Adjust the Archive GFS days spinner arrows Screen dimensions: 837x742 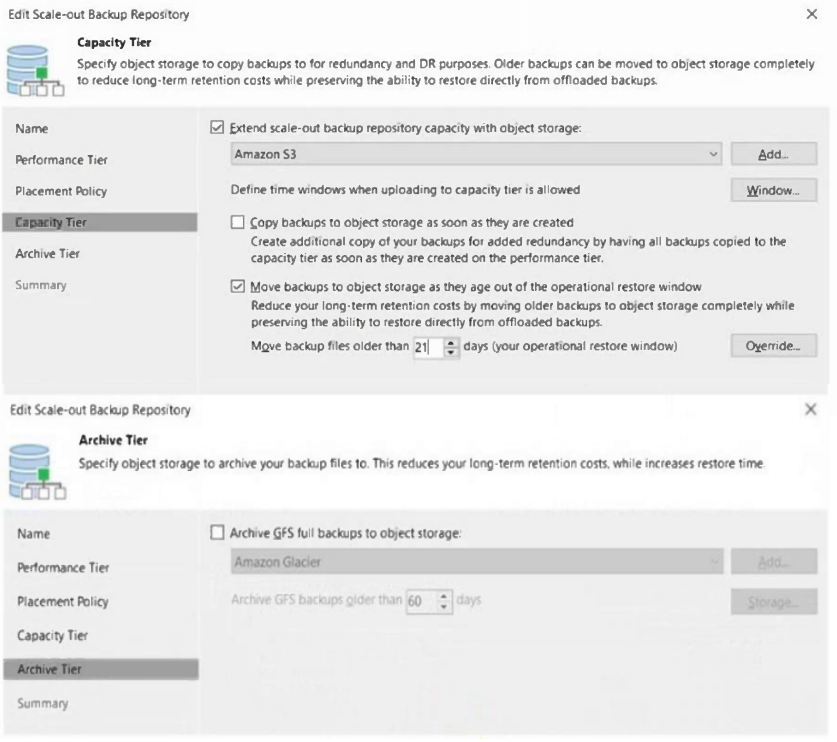pyautogui.click(x=445, y=600)
